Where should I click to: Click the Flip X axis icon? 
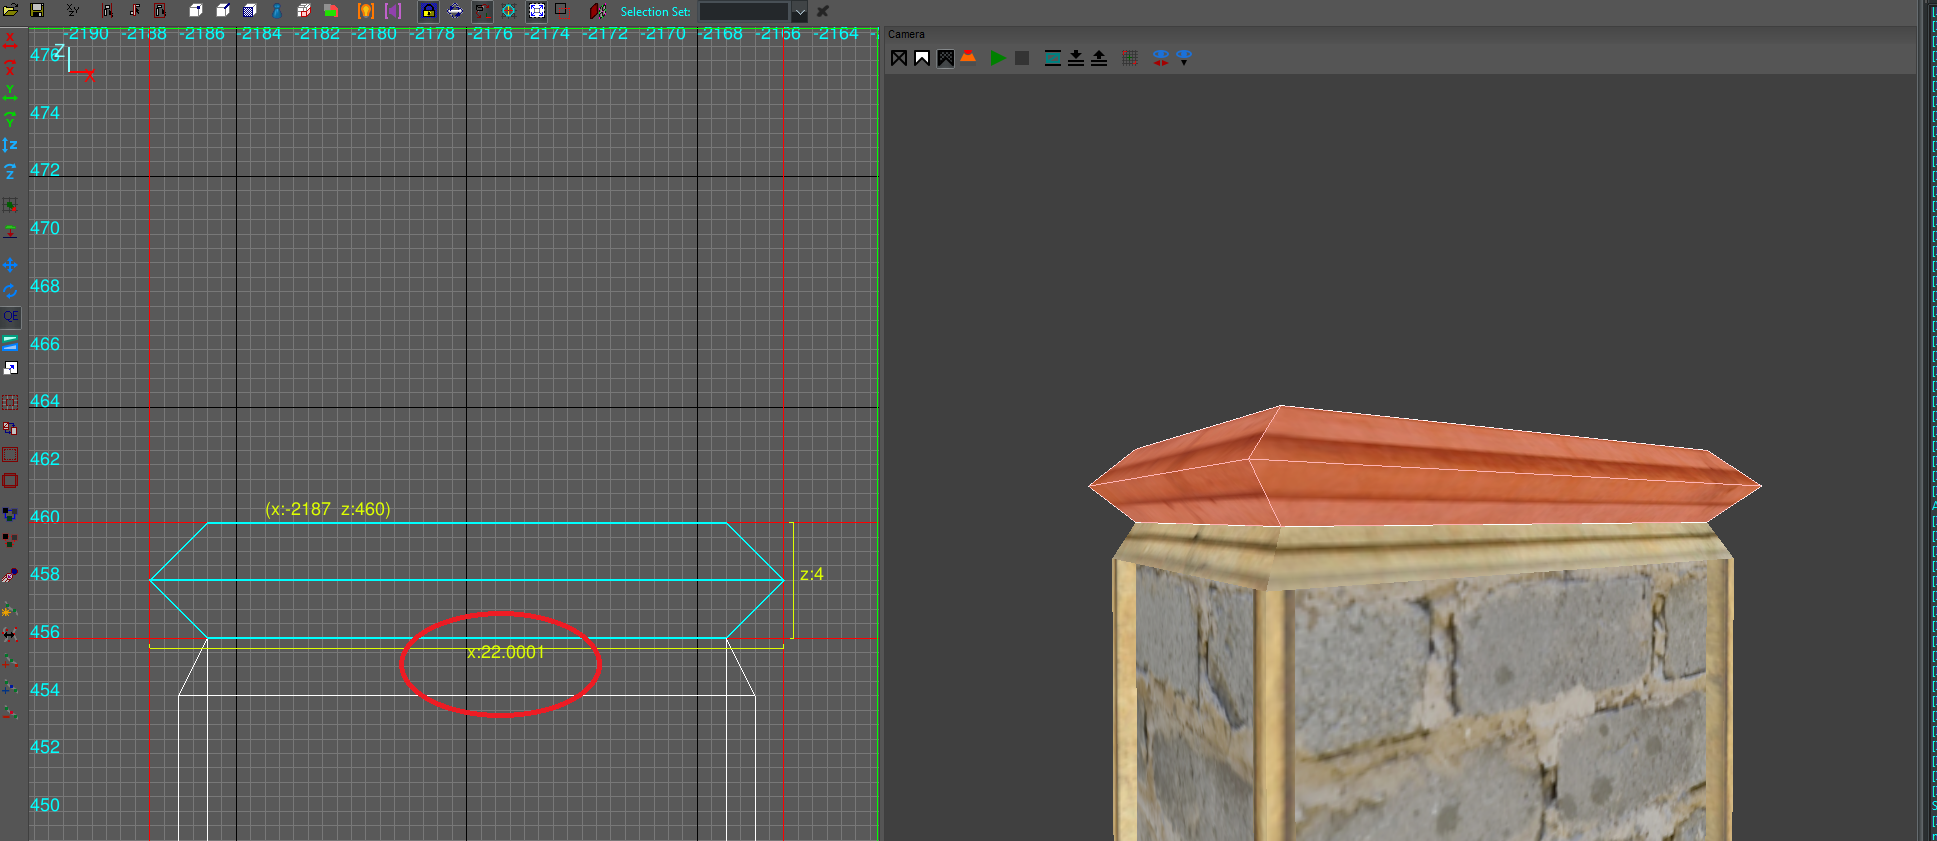coord(10,41)
